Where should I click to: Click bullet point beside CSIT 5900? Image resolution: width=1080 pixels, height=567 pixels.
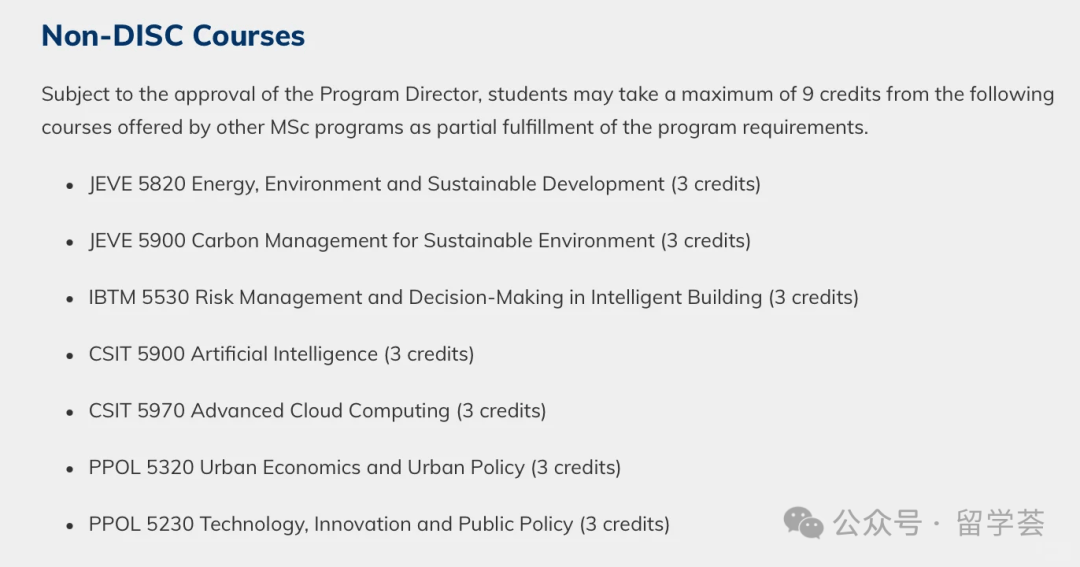pos(70,355)
